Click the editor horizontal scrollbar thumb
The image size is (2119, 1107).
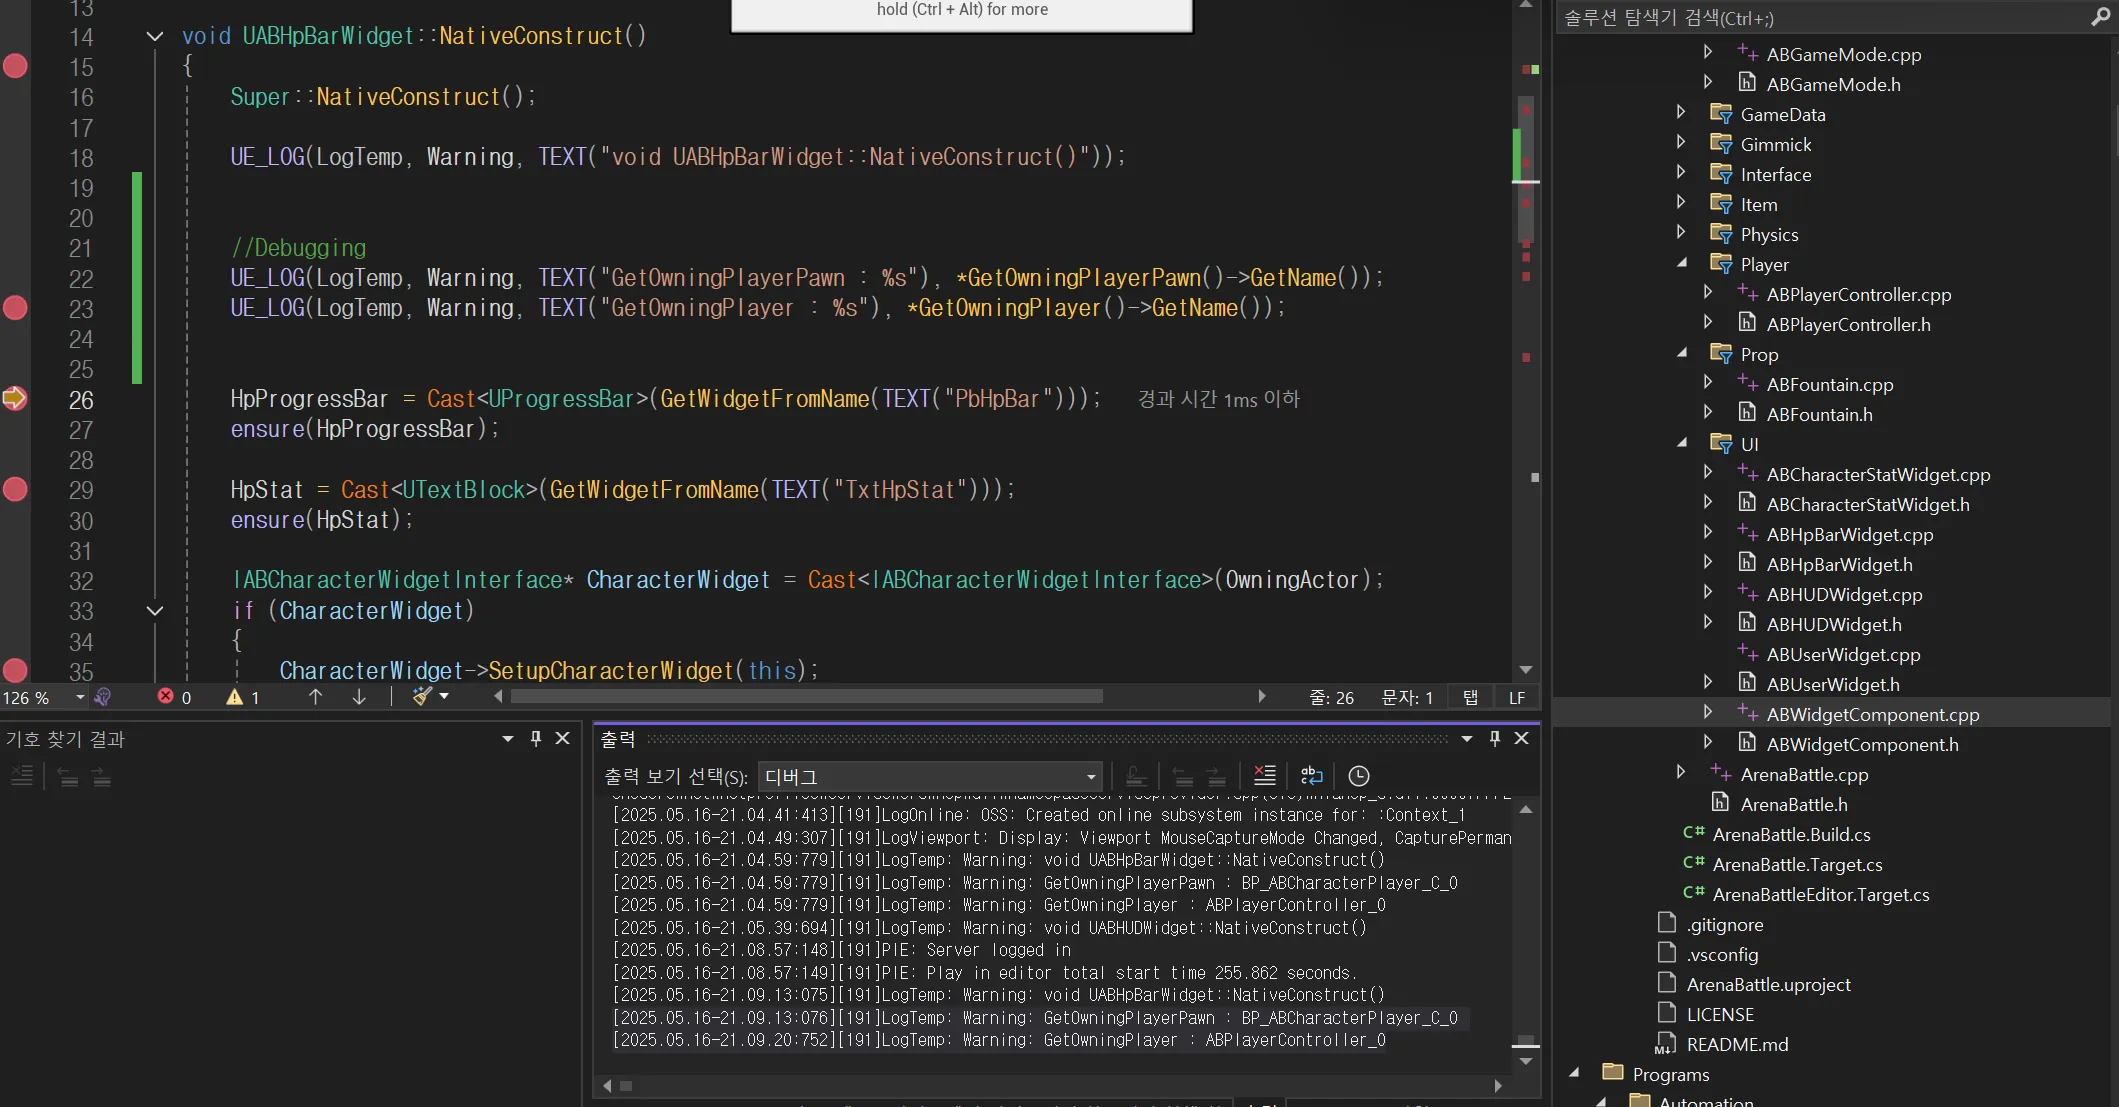click(x=807, y=696)
